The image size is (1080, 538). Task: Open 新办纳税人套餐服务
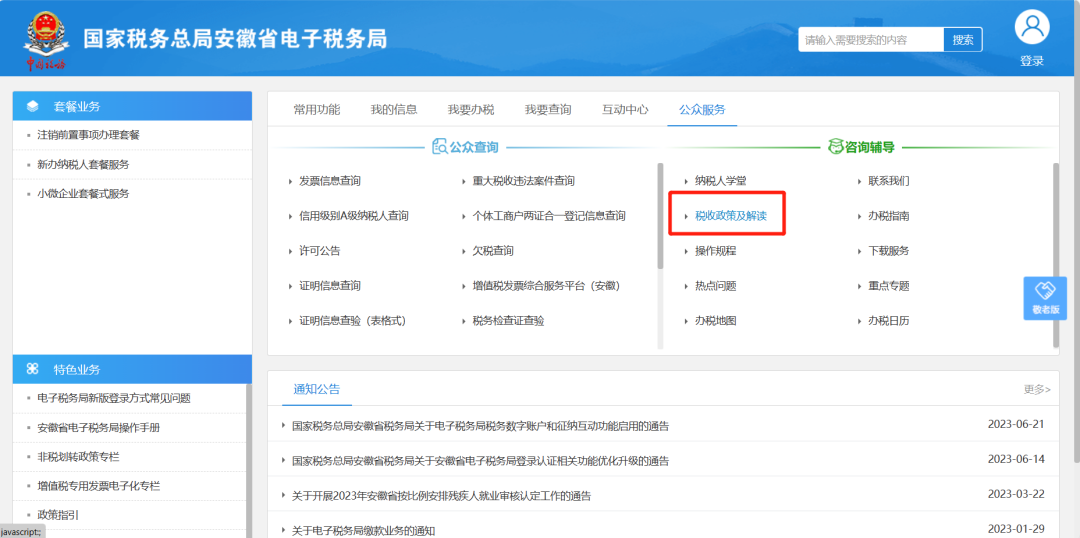pos(83,165)
